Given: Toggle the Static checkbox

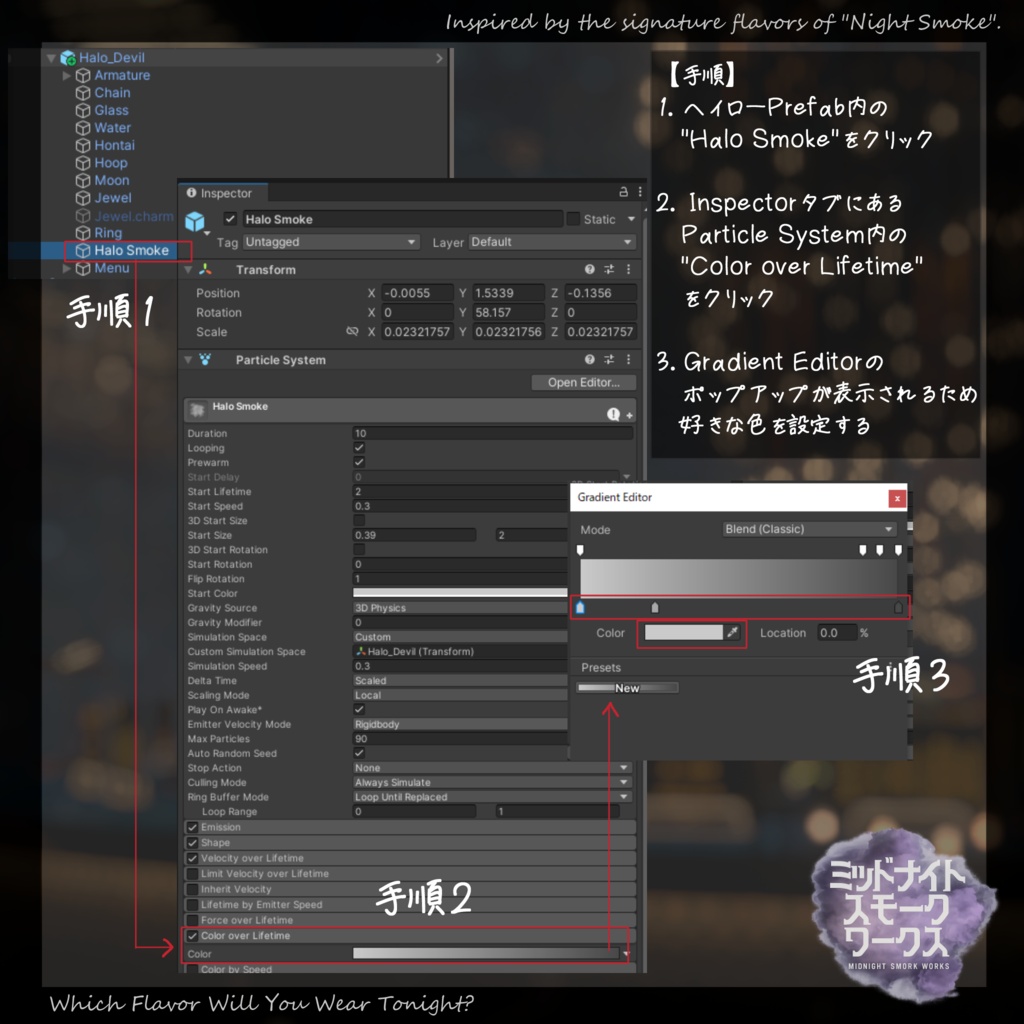Looking at the screenshot, I should [573, 219].
